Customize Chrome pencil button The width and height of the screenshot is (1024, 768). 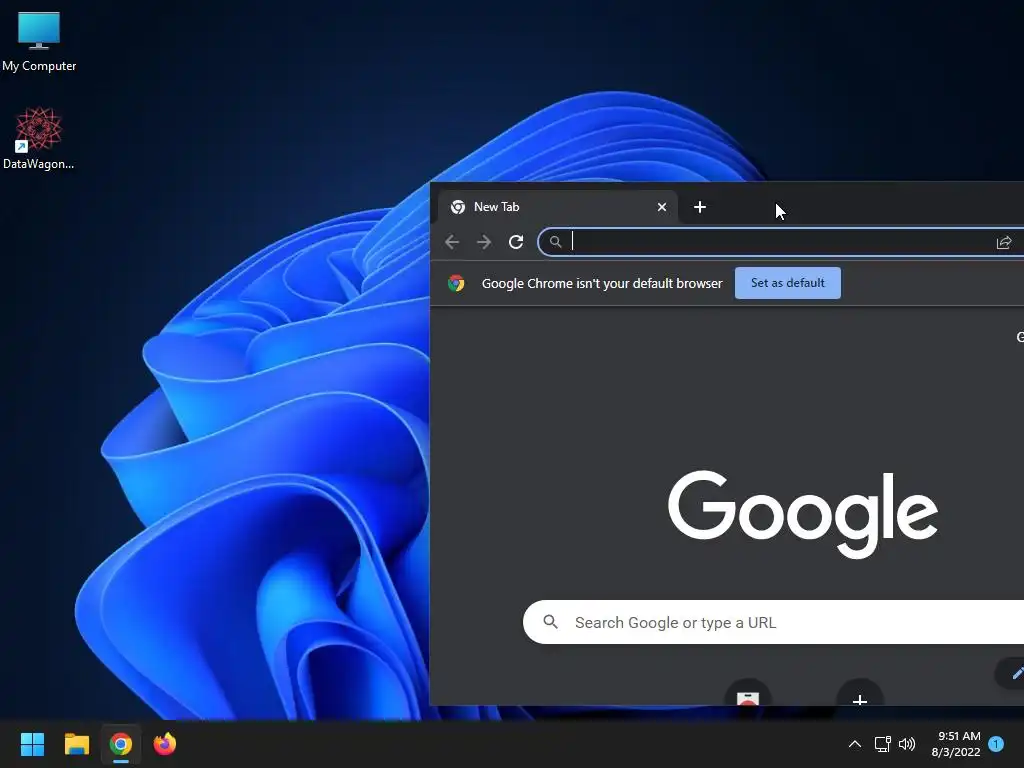click(1011, 673)
